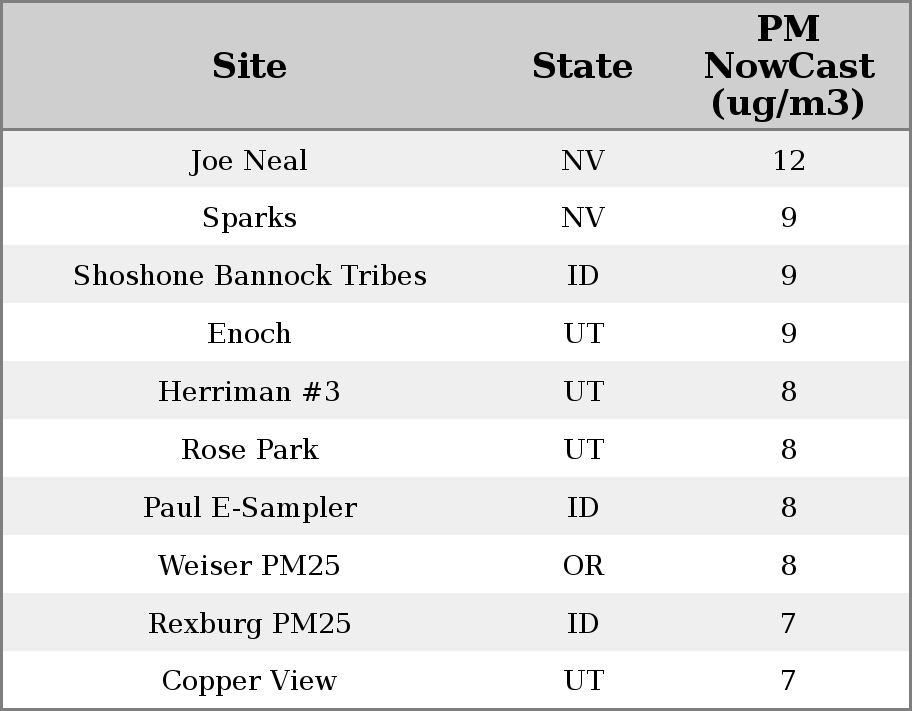Image resolution: width=912 pixels, height=711 pixels.
Task: Select the Copper View site cell
Action: tap(249, 681)
